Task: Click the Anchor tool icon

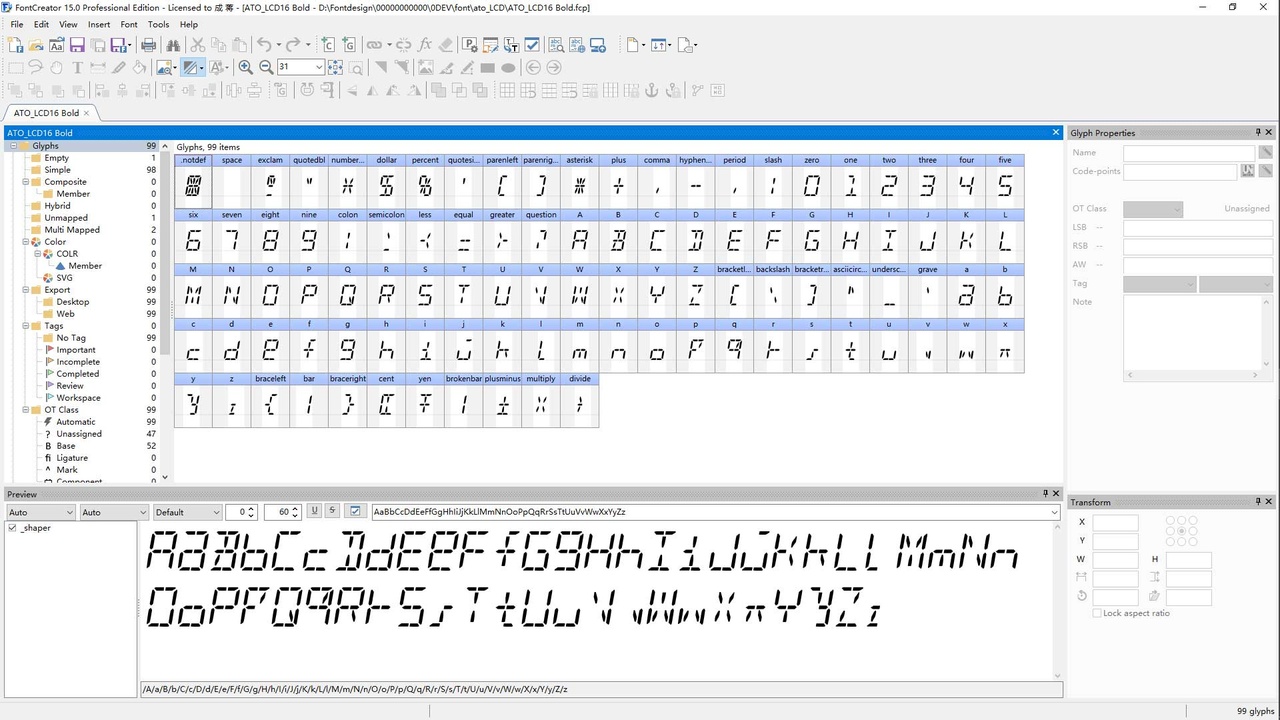Action: 651,90
